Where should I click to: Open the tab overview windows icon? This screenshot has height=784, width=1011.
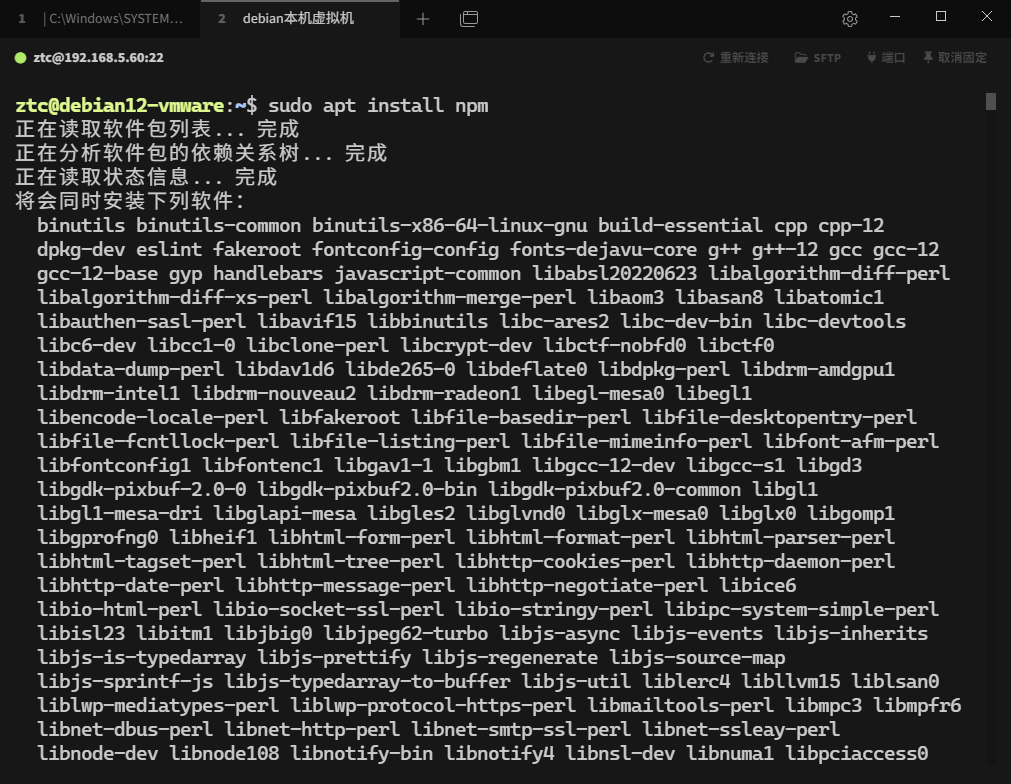(469, 18)
